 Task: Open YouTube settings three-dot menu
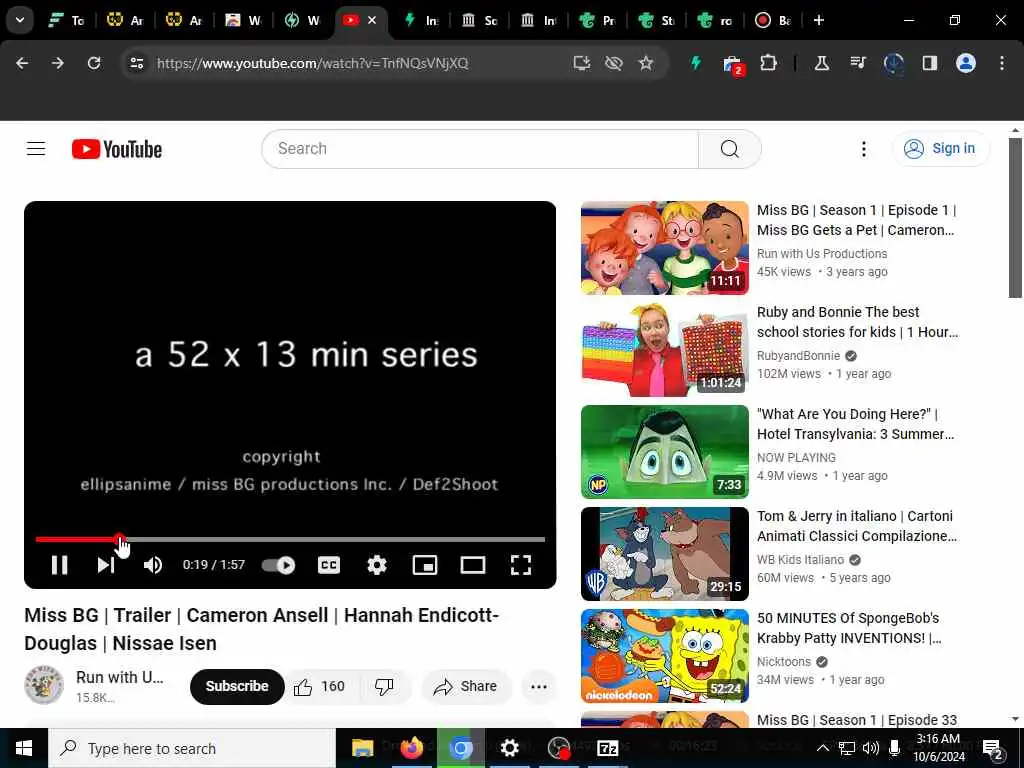863,149
